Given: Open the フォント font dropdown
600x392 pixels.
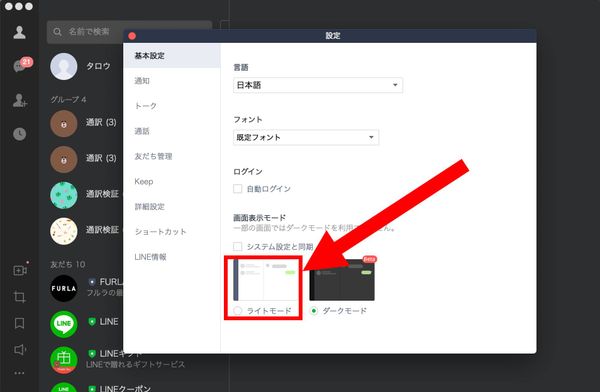Looking at the screenshot, I should tap(306, 137).
